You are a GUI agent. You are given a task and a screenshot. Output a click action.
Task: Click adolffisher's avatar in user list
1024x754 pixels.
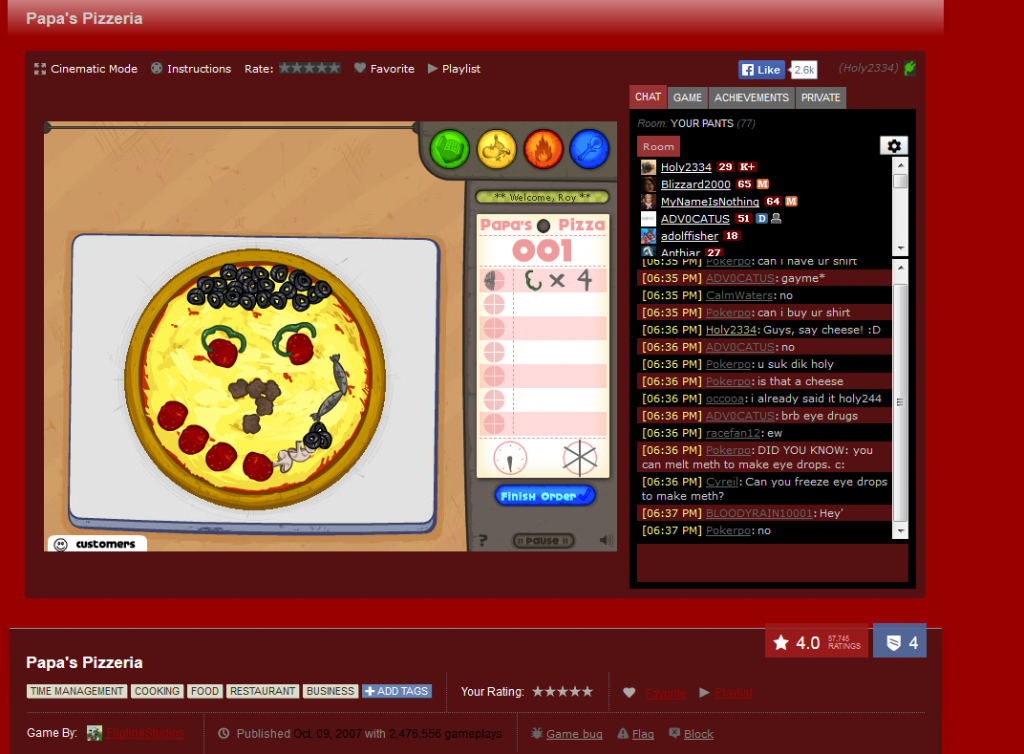(x=648, y=236)
